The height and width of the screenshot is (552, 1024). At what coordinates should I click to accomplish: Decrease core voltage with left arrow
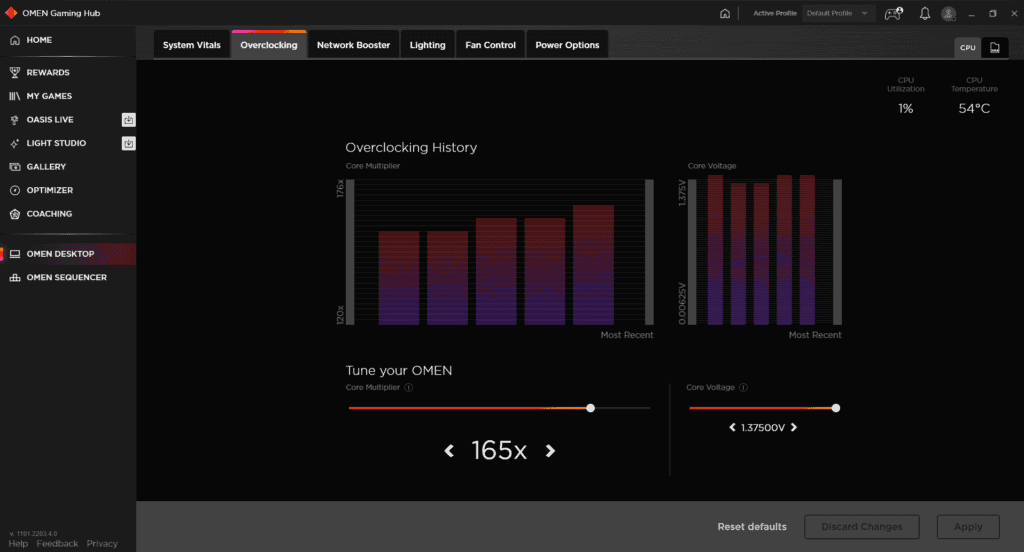click(732, 427)
